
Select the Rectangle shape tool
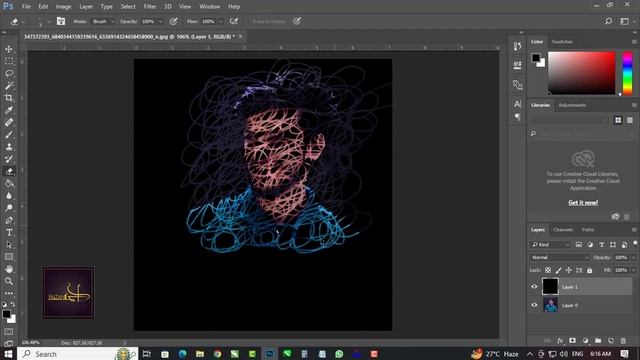coord(9,257)
